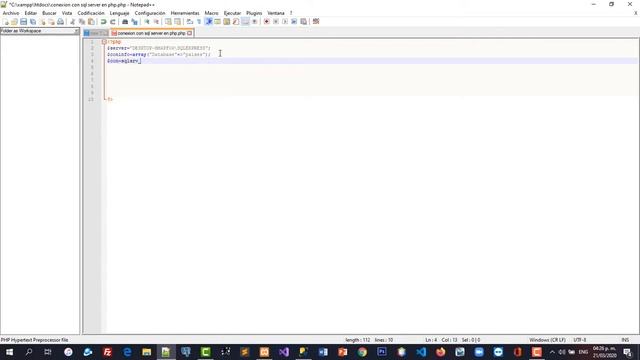This screenshot has height=360, width=640.
Task: Click the Paste toolbar icon
Action: (91, 22)
